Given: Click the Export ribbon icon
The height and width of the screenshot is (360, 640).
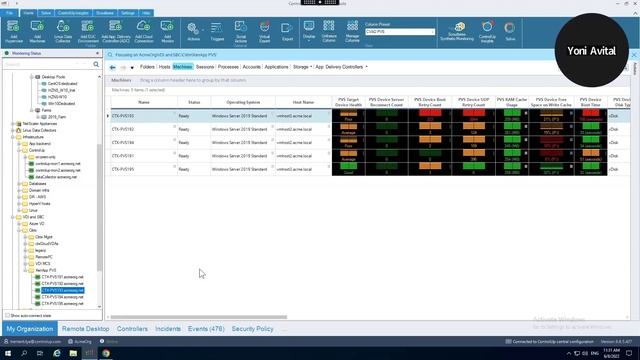Looking at the screenshot, I should point(287,31).
